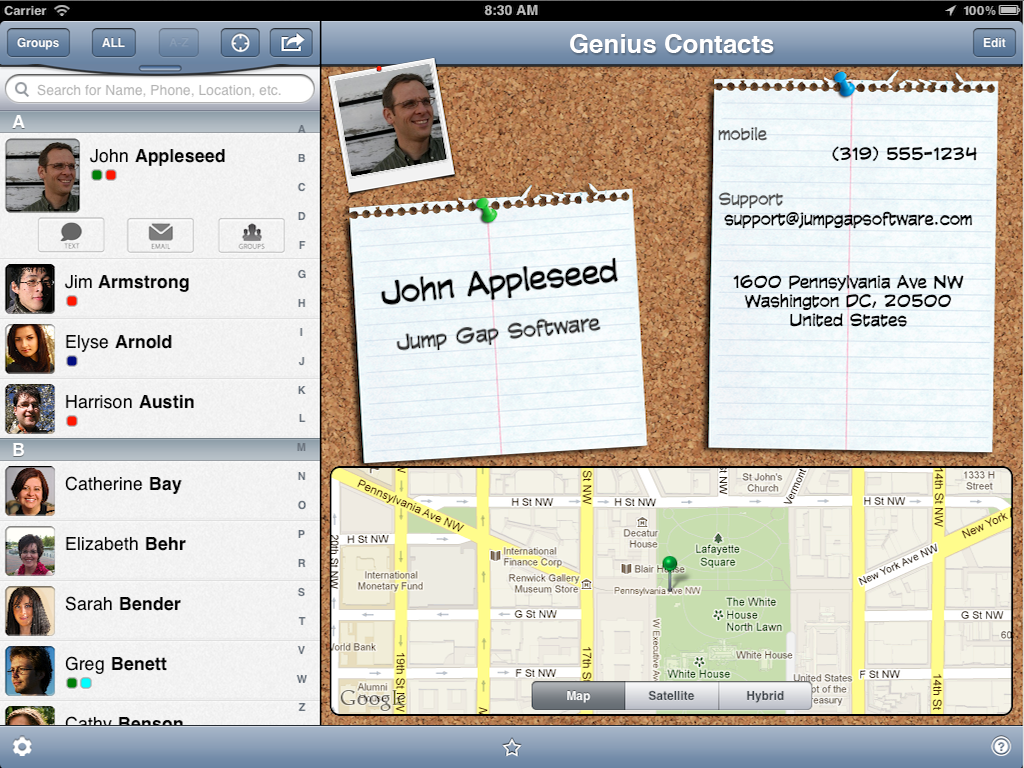
Task: Jump to letter G in index
Action: [302, 274]
